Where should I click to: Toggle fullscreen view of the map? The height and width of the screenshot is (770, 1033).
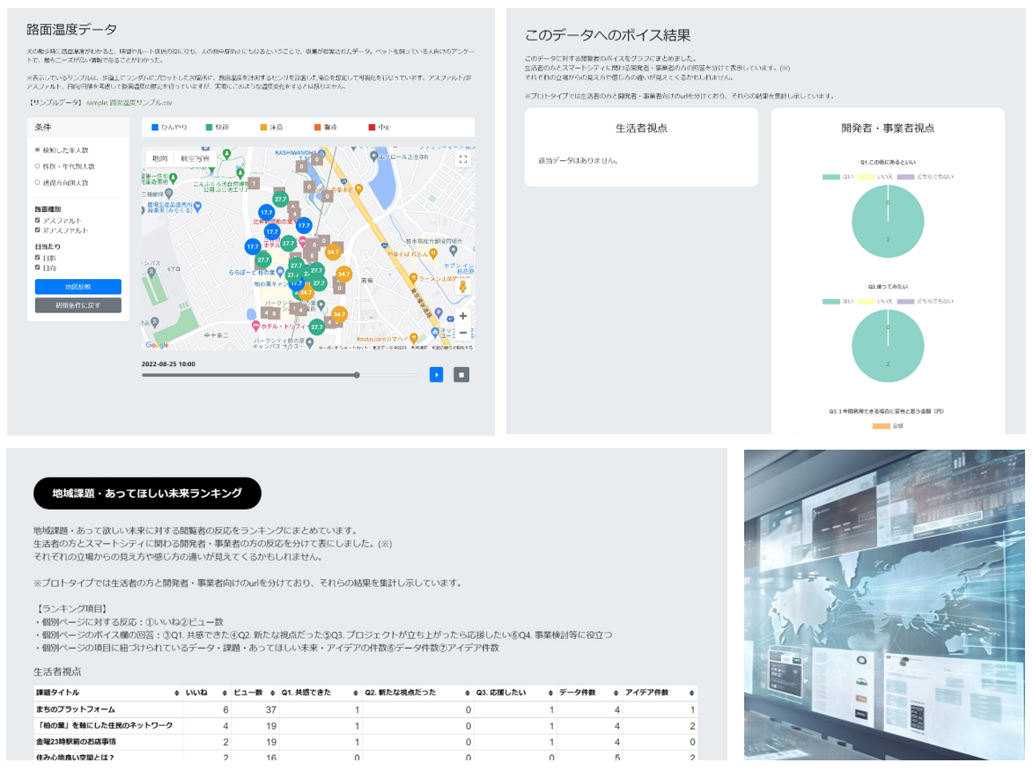(463, 159)
